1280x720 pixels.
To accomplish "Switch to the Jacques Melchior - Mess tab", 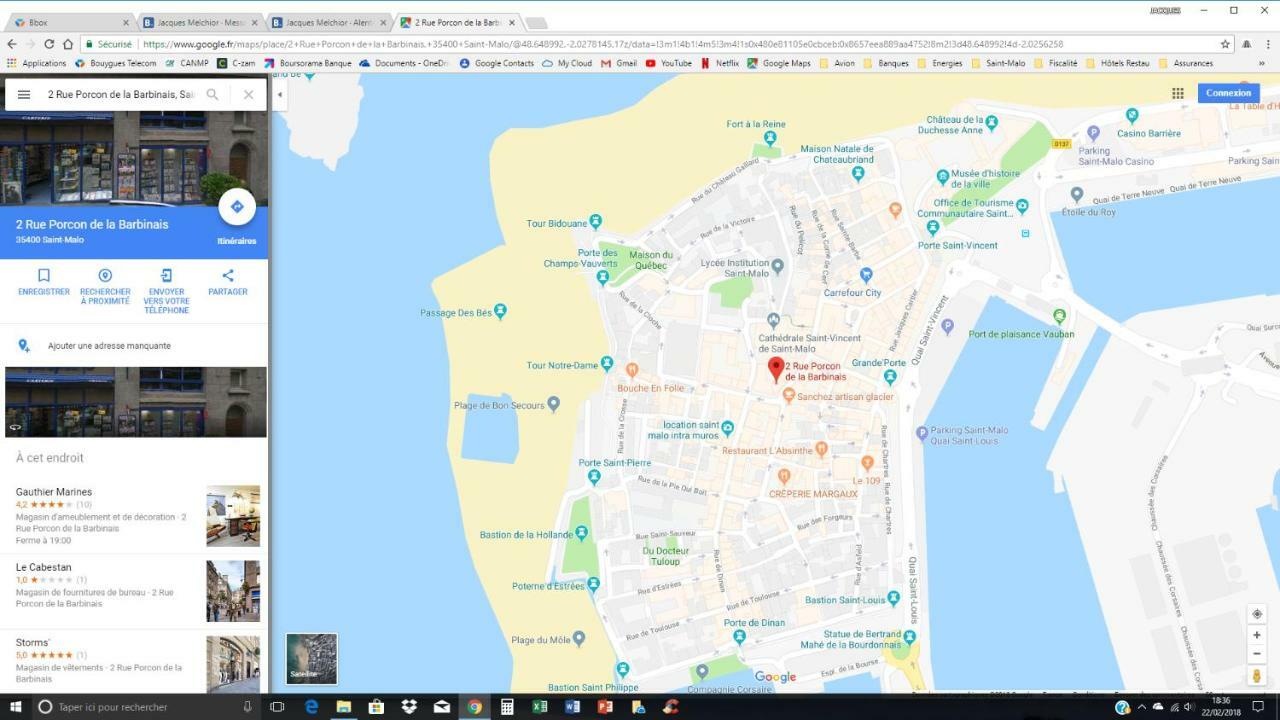I will 200,22.
